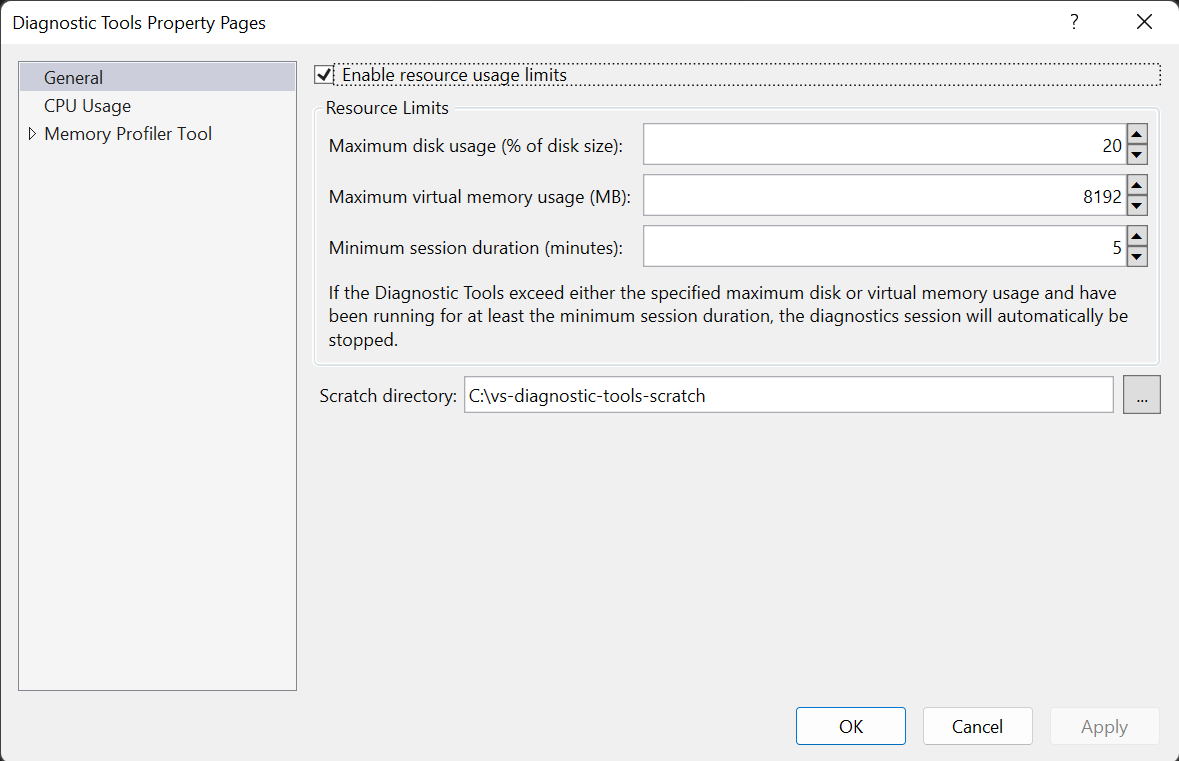This screenshot has width=1179, height=761.
Task: Decrease maximum disk usage with down arrow
Action: click(1136, 155)
